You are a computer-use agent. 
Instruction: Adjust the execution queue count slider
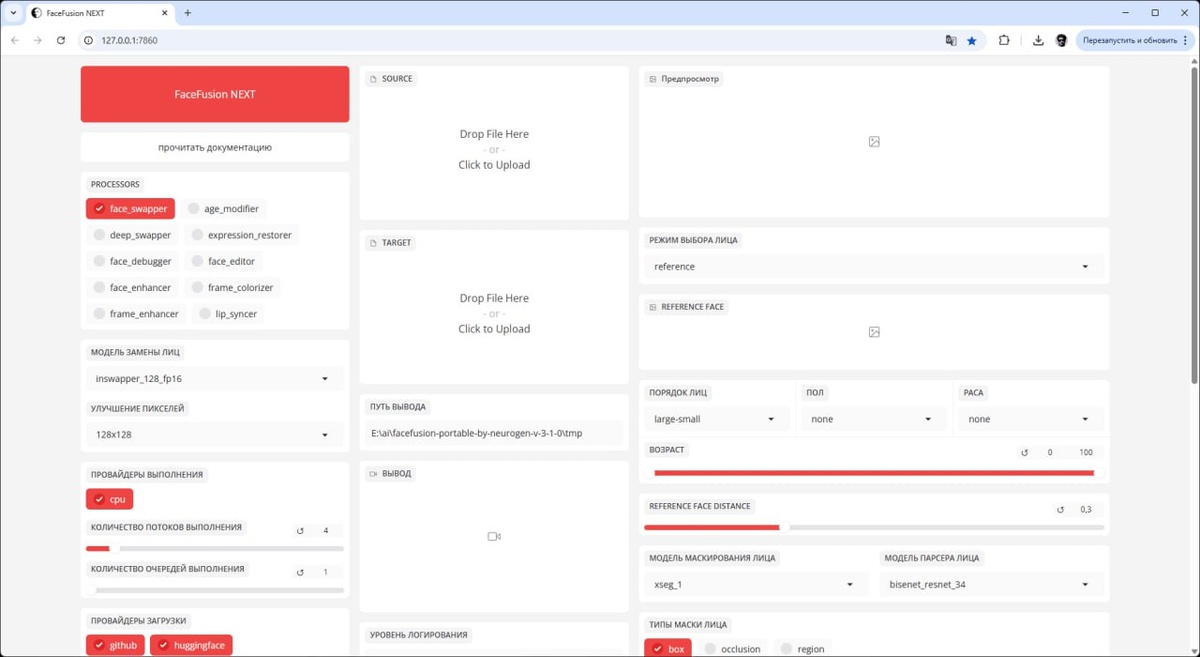tap(215, 590)
